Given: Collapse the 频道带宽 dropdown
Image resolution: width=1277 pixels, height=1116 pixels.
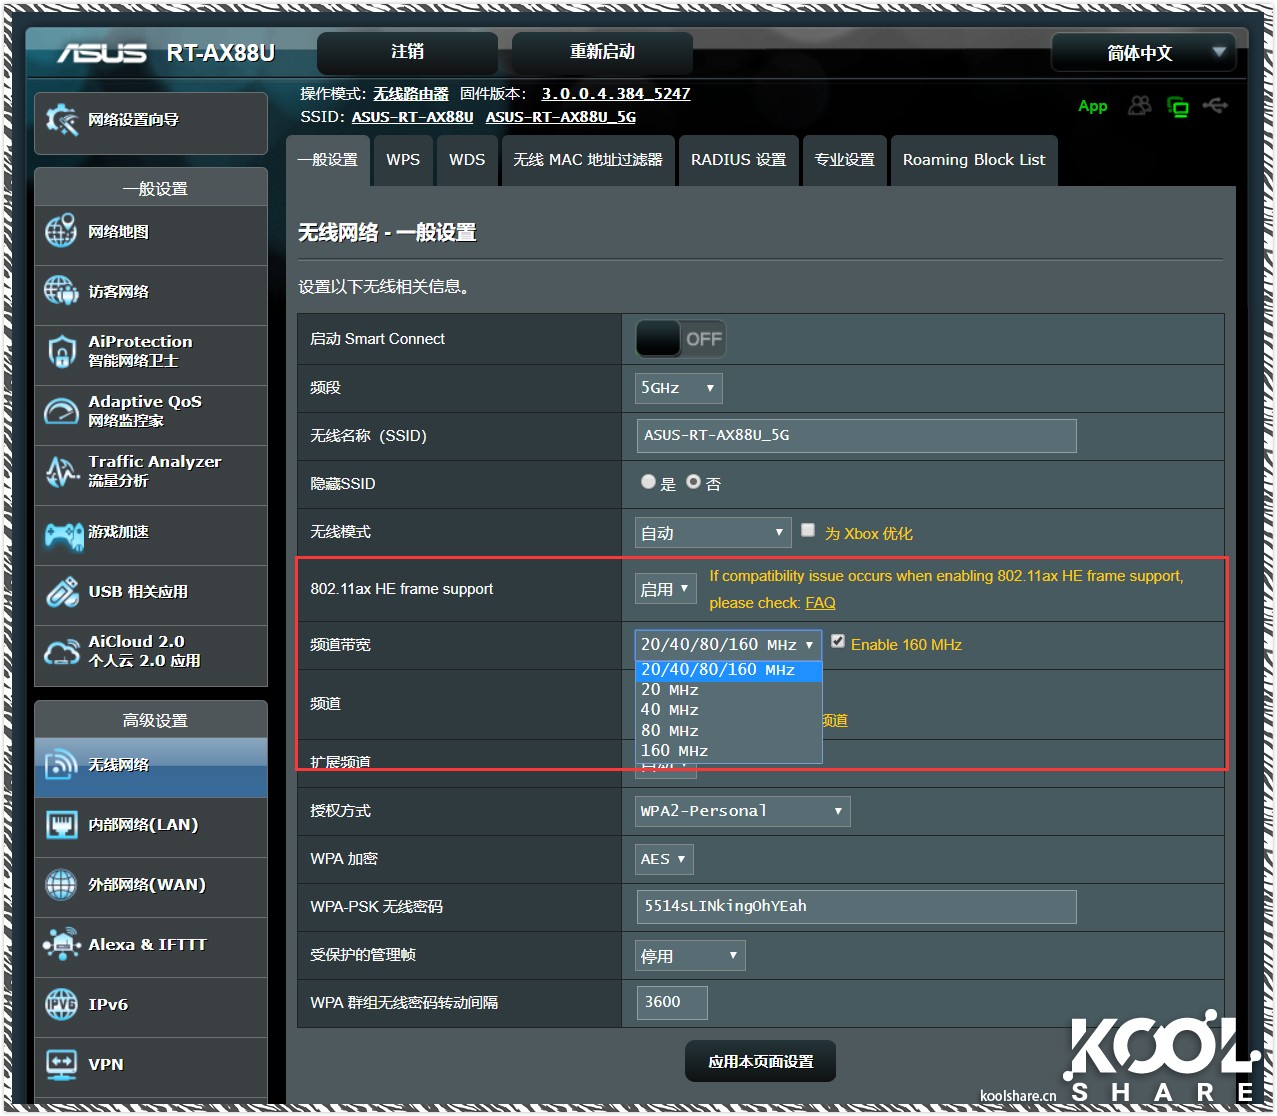Looking at the screenshot, I should click(728, 645).
